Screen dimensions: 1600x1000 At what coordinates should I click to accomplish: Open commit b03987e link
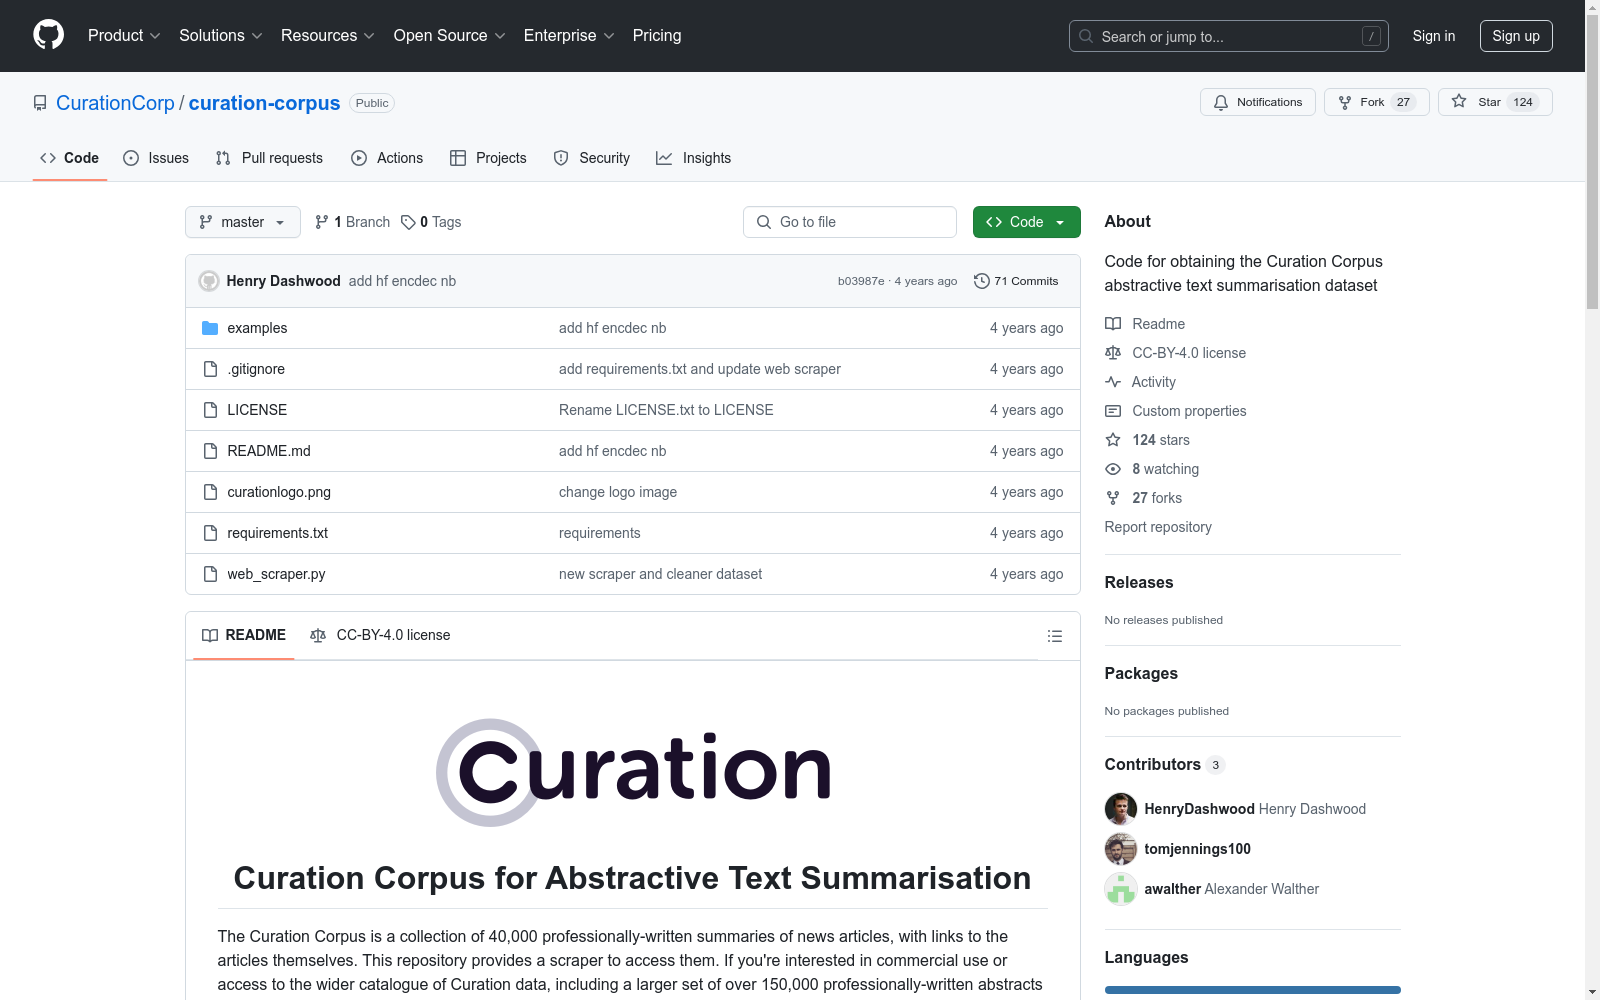(861, 281)
